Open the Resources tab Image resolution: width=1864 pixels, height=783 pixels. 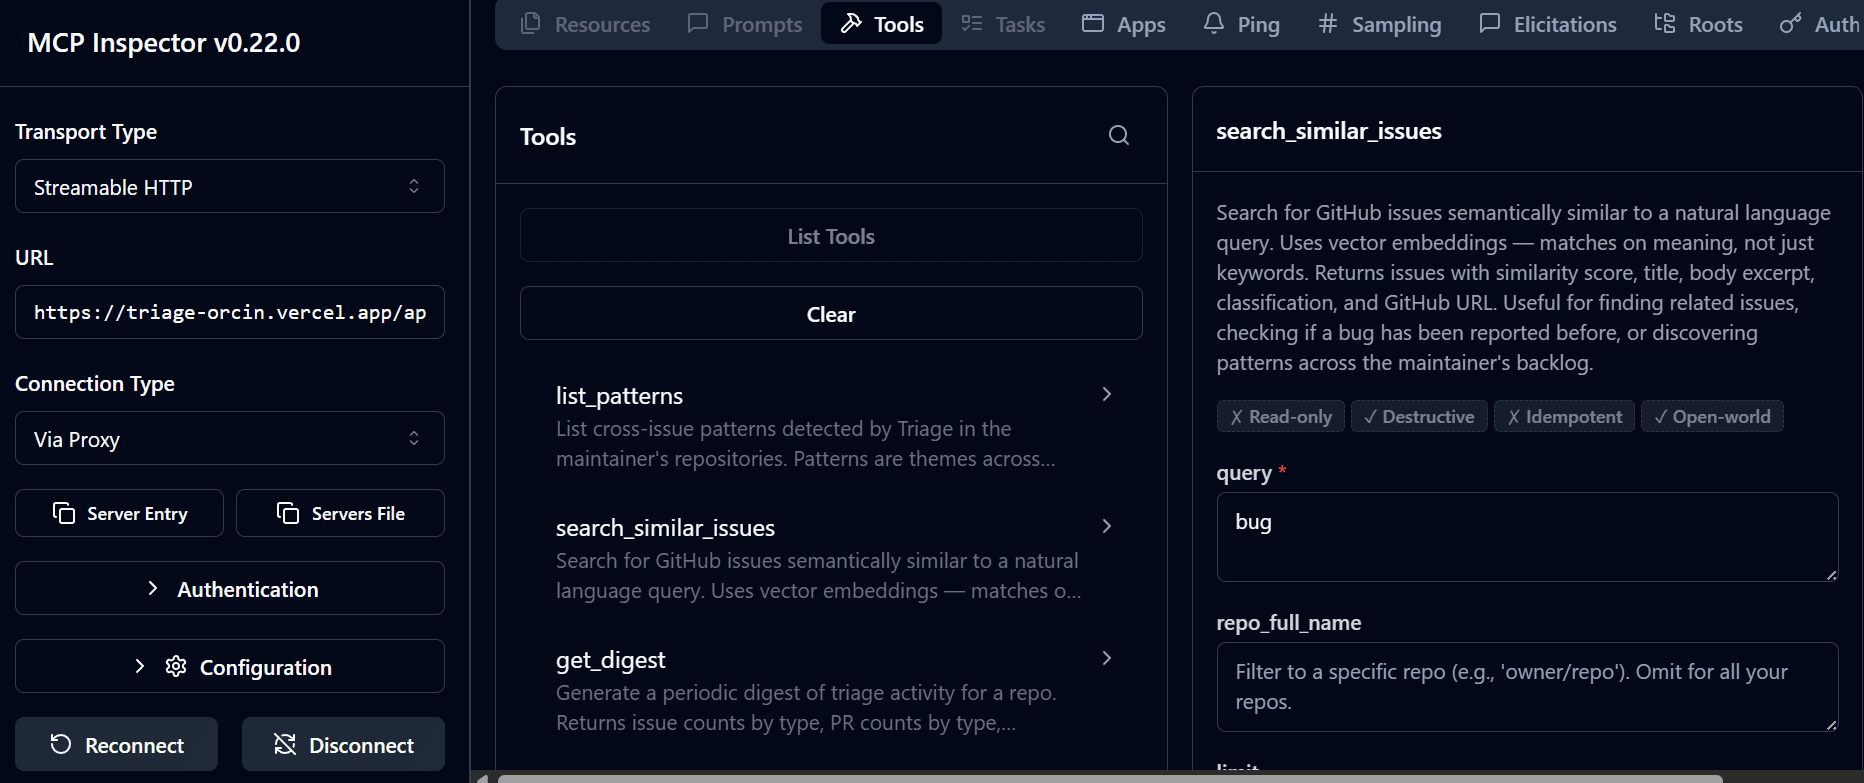(586, 24)
